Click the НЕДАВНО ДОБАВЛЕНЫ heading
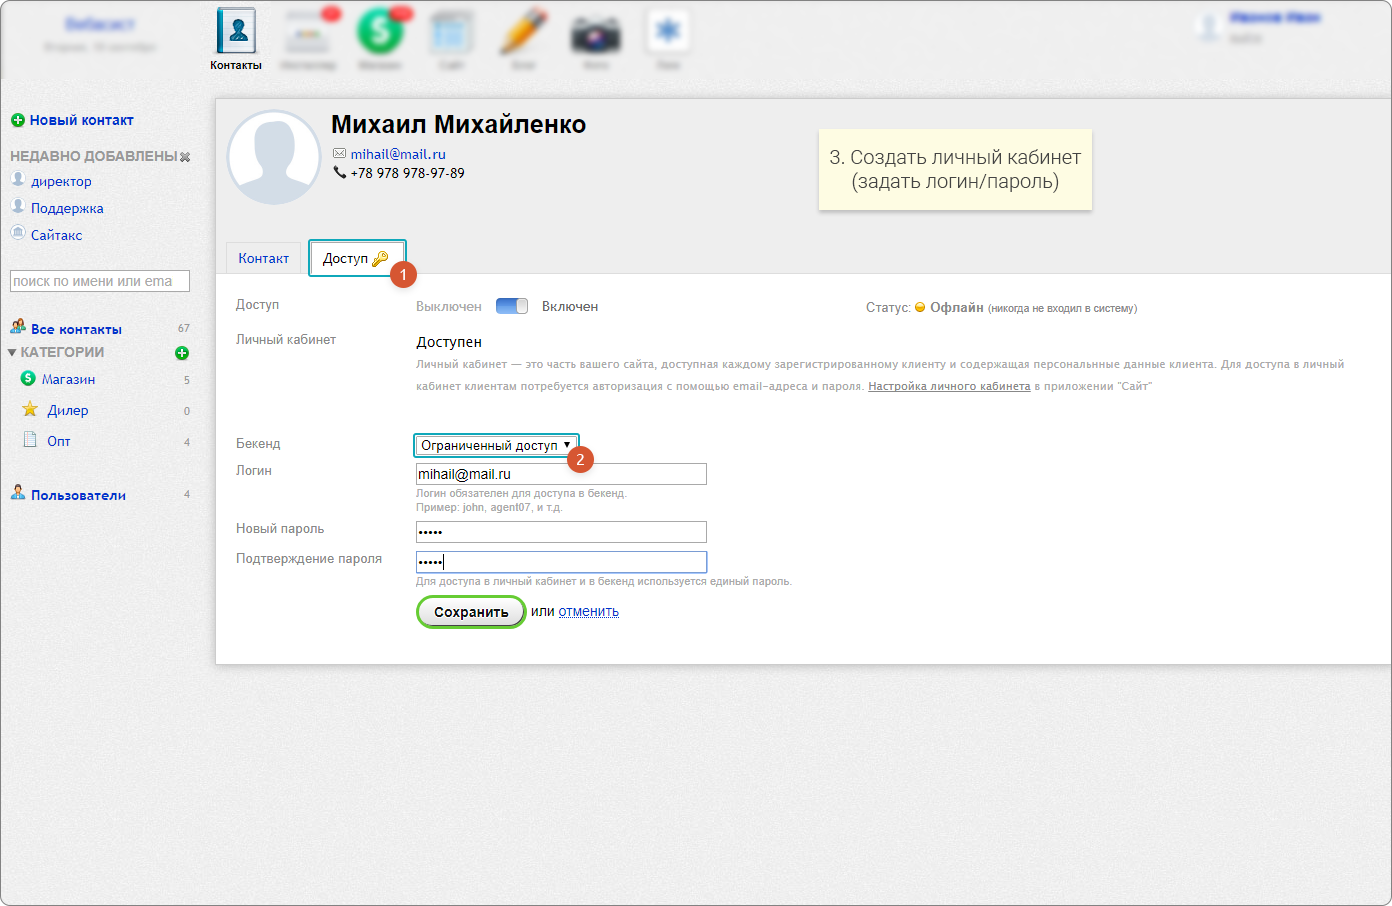 (x=94, y=156)
